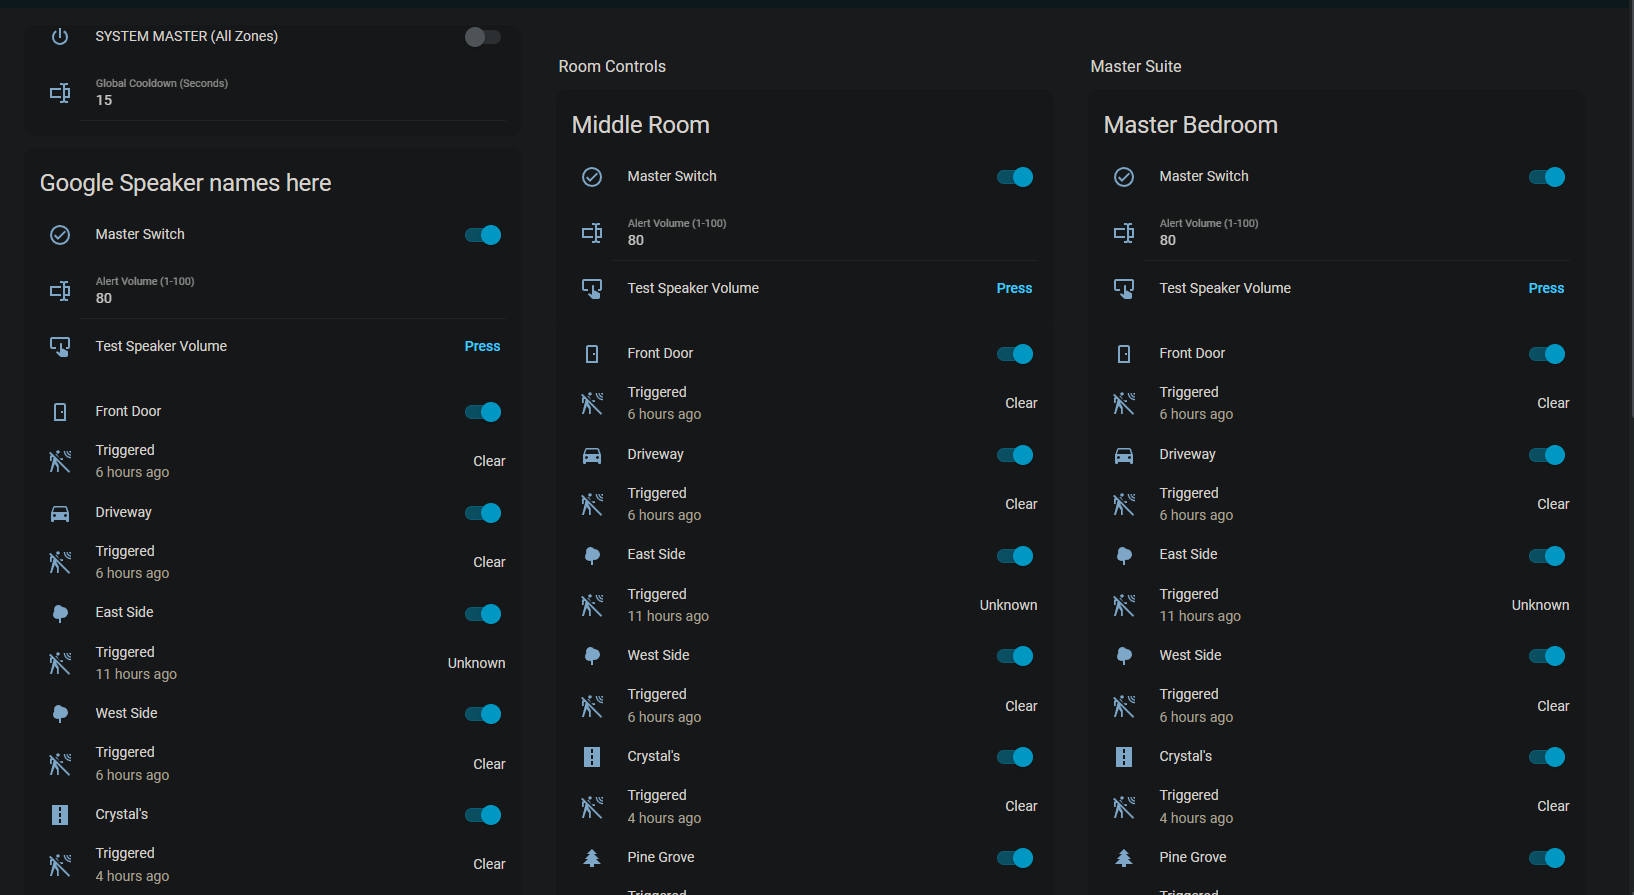Click the Middle Room Pine Grove pine icon
The width and height of the screenshot is (1634, 895).
coord(592,858)
